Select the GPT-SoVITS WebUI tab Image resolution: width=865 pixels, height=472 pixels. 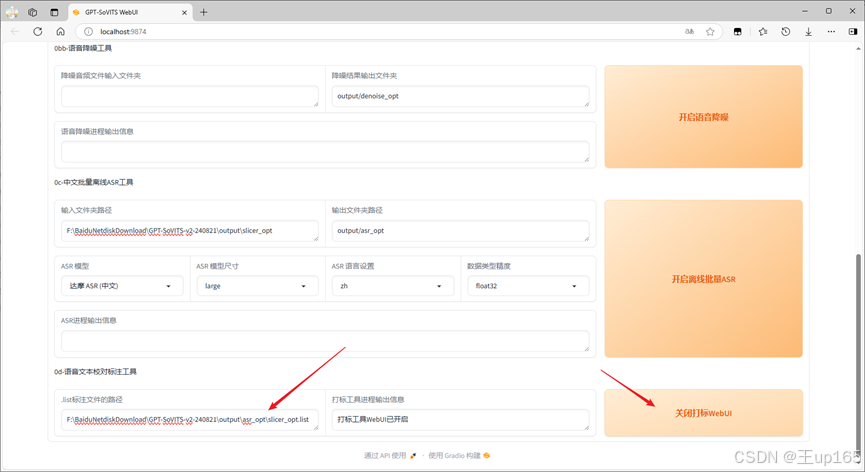click(130, 12)
